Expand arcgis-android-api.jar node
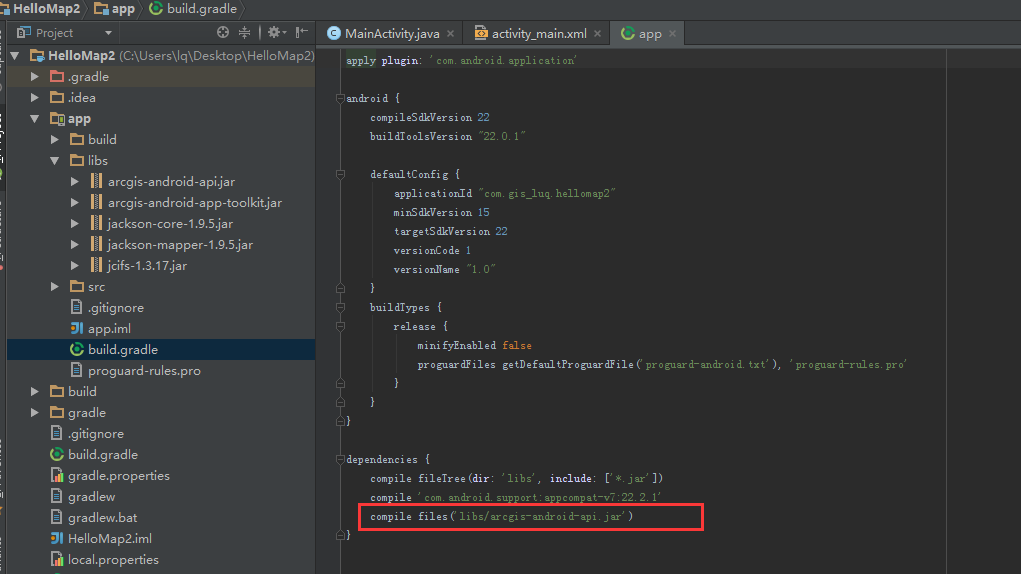1021x574 pixels. [x=75, y=182]
